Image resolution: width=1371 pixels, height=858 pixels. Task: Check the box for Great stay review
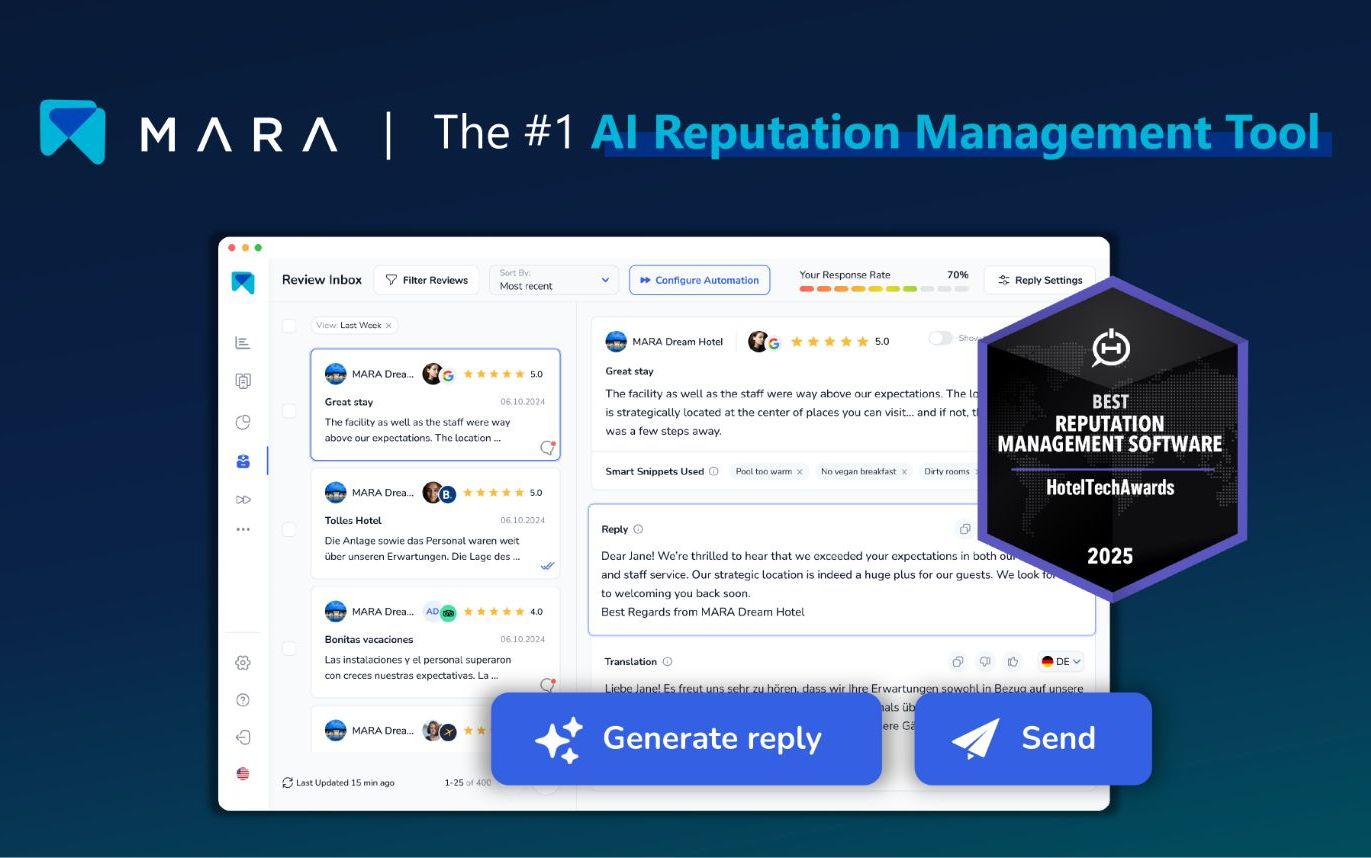point(289,411)
